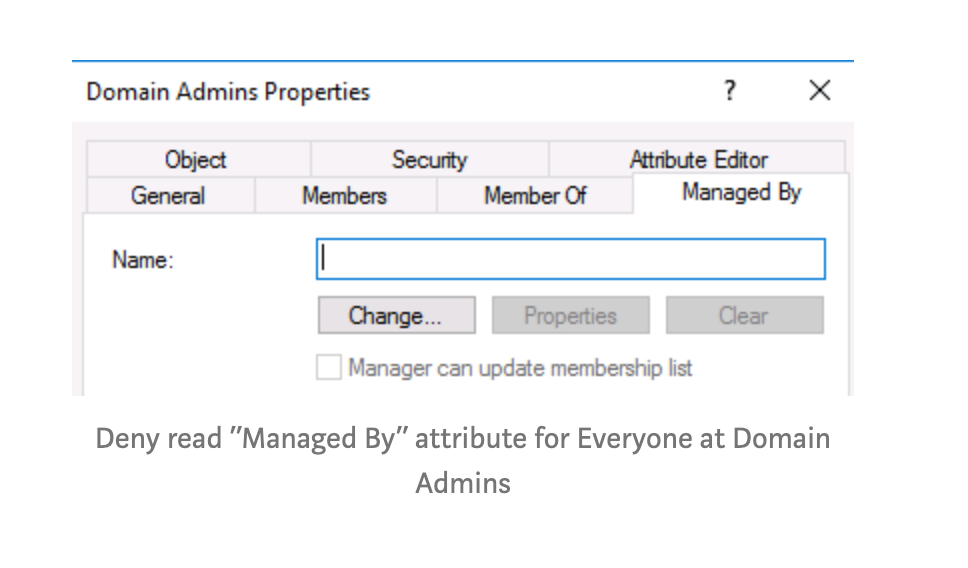
Task: Open the Security tab
Action: pos(429,160)
